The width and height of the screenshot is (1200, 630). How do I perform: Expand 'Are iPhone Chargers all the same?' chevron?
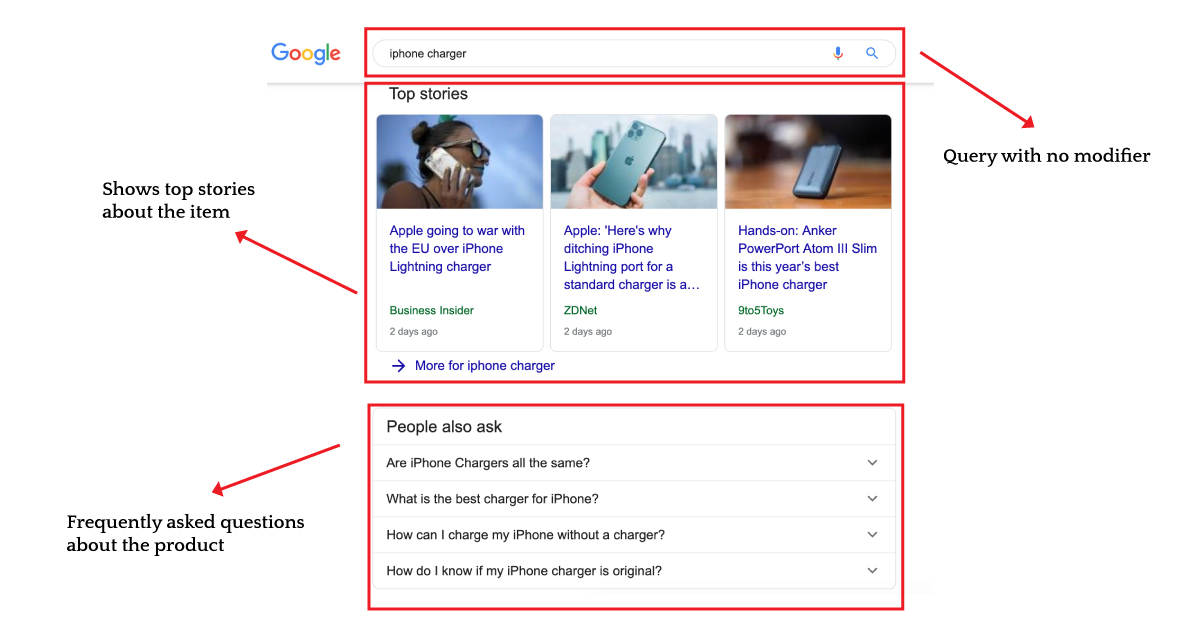[872, 463]
